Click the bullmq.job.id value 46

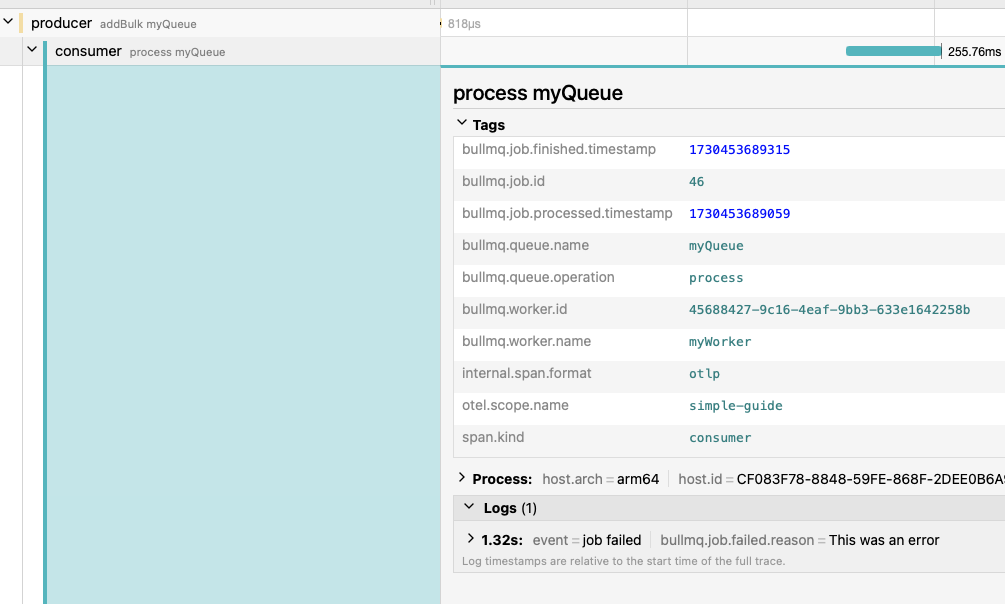tap(697, 182)
